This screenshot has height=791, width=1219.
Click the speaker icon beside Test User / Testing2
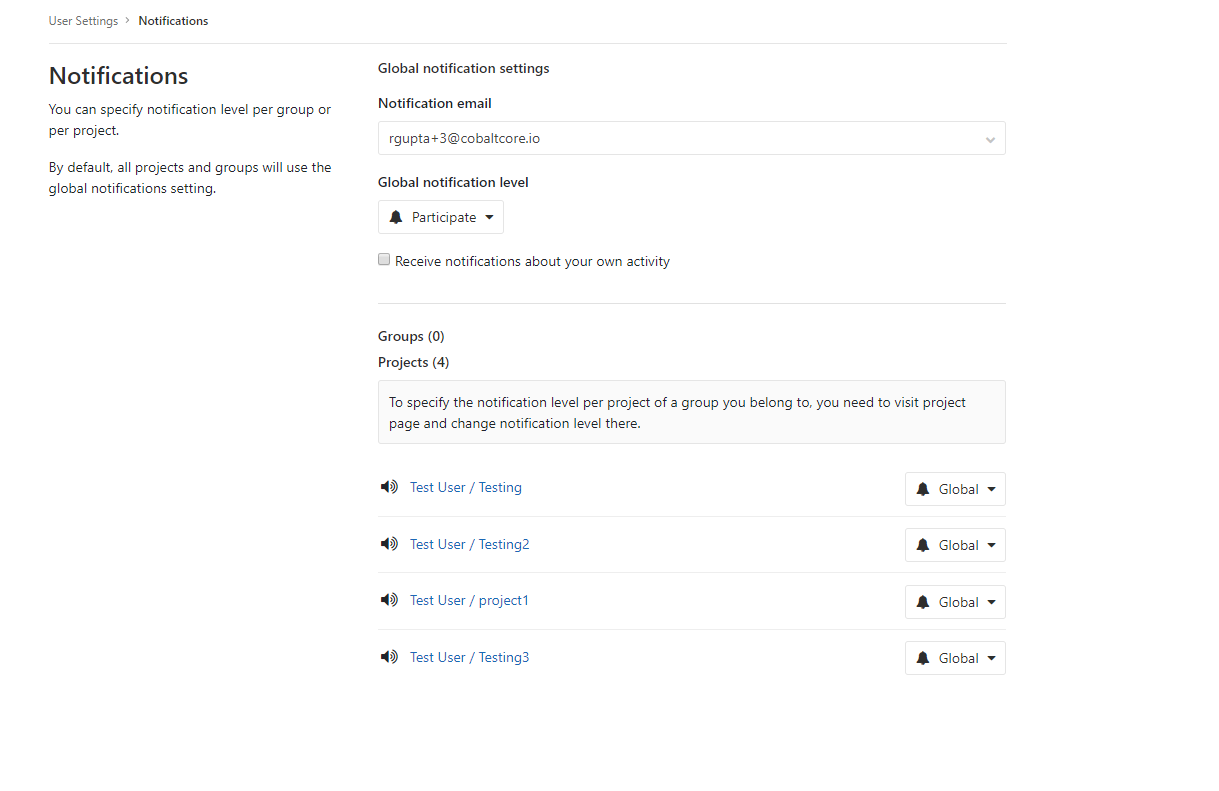[389, 545]
